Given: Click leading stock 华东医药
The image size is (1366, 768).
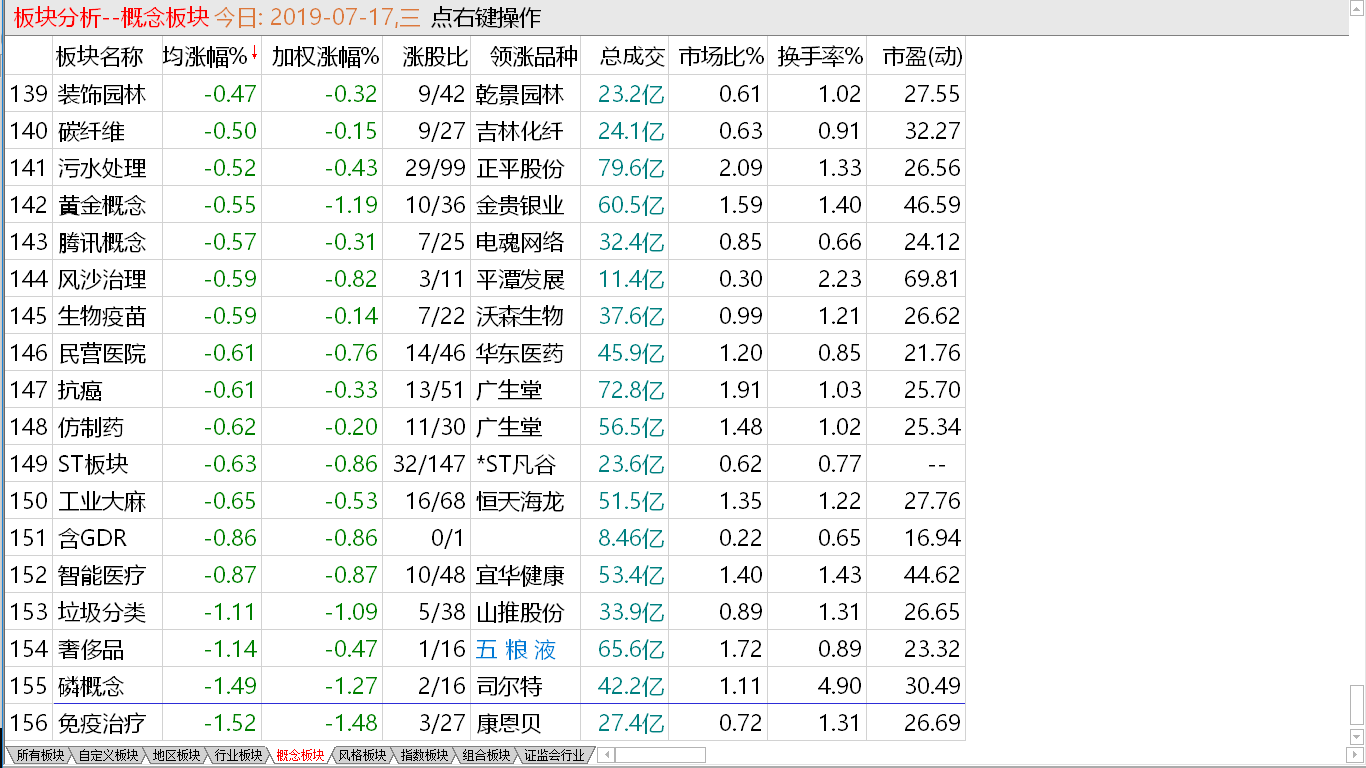Looking at the screenshot, I should point(520,353).
